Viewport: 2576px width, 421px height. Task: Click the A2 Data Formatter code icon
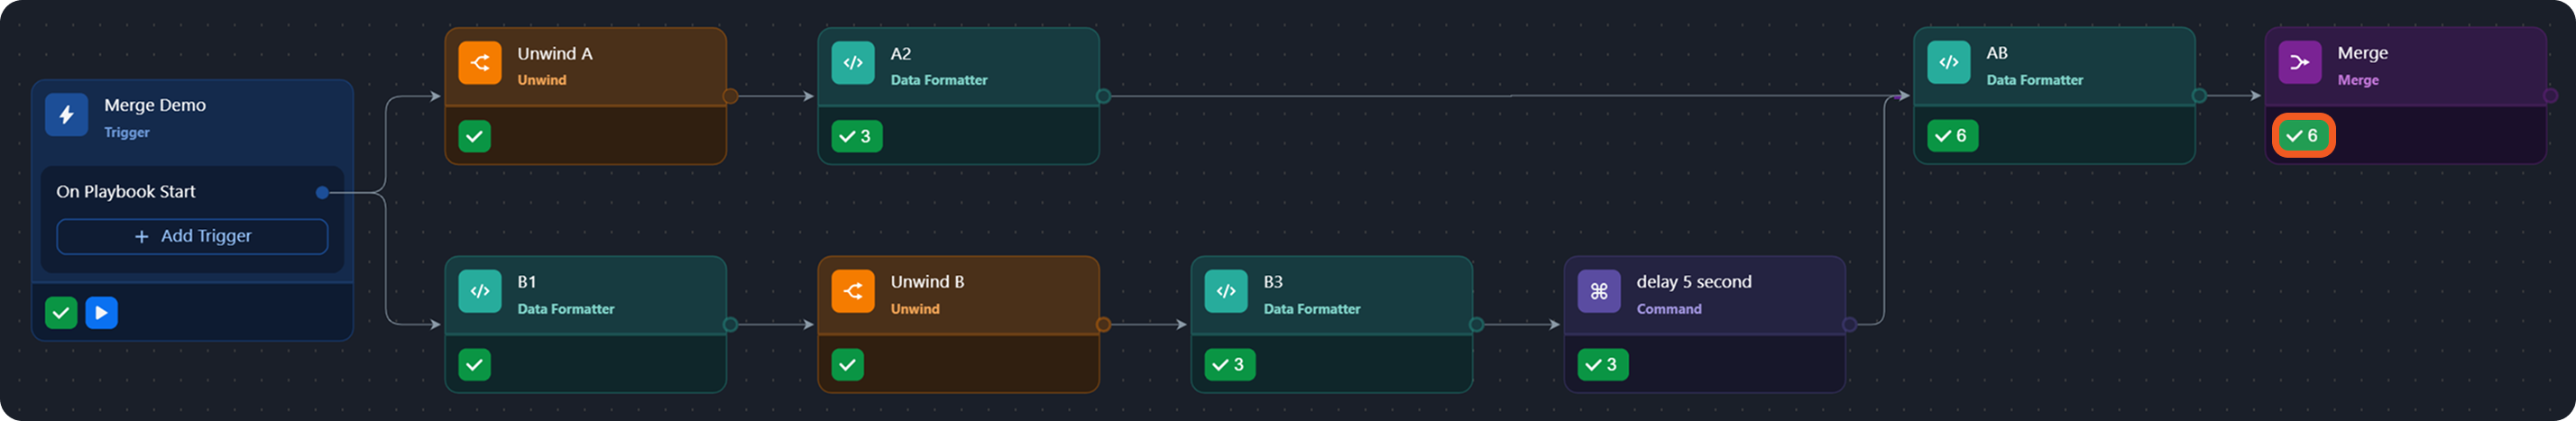point(853,63)
